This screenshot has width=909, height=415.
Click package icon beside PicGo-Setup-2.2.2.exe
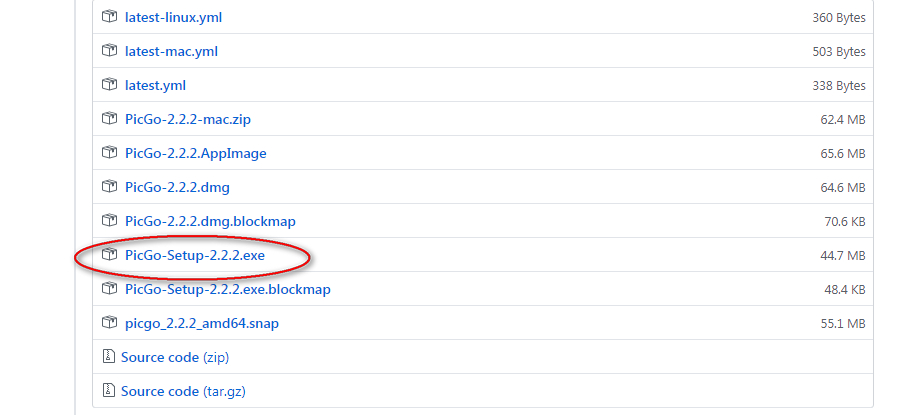click(x=110, y=255)
